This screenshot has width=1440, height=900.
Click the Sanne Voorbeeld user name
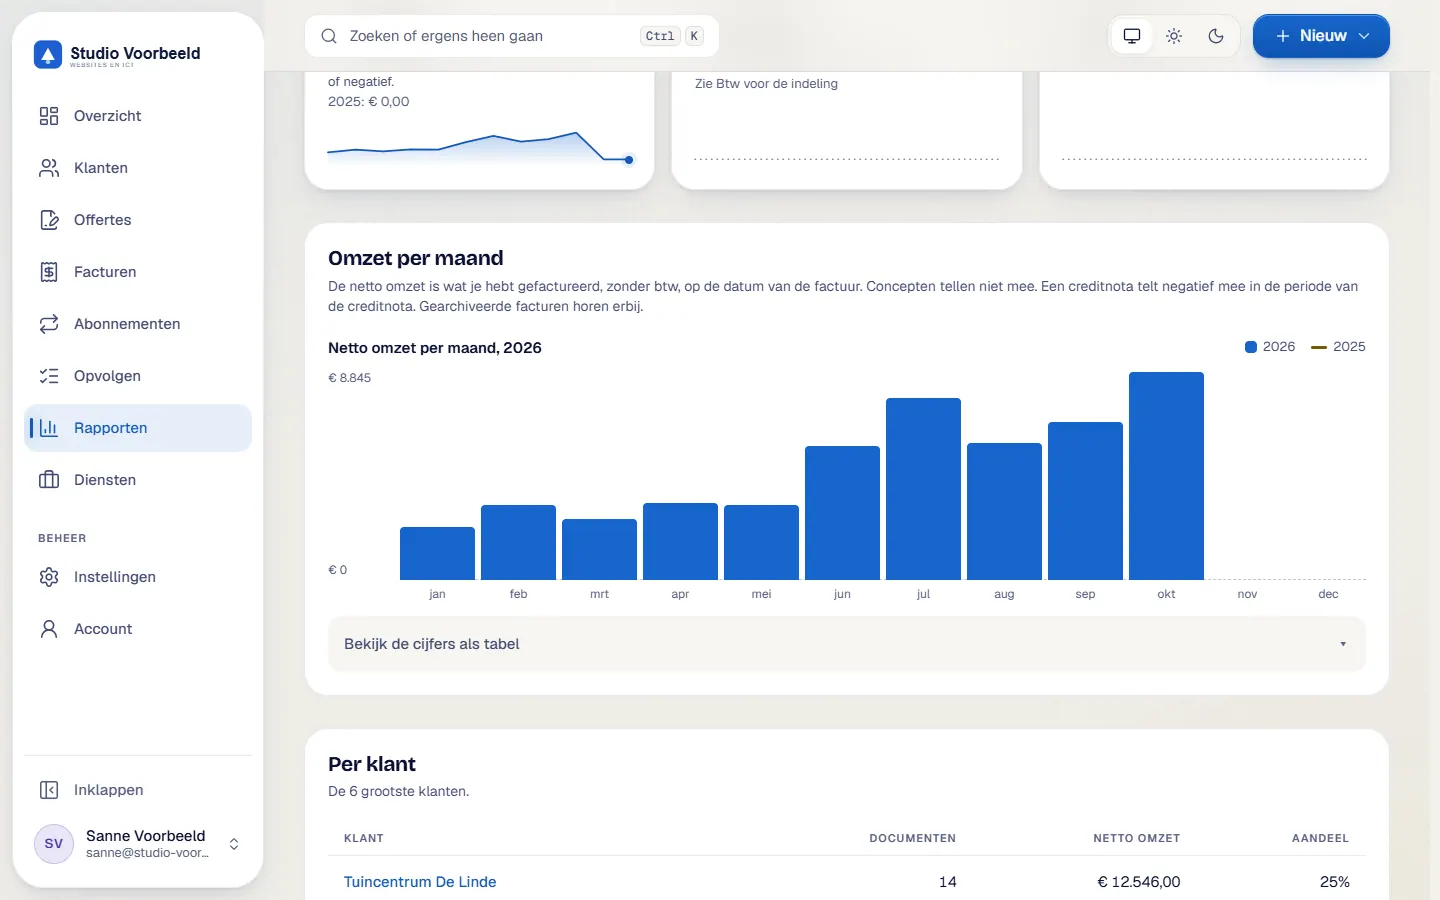click(x=146, y=836)
